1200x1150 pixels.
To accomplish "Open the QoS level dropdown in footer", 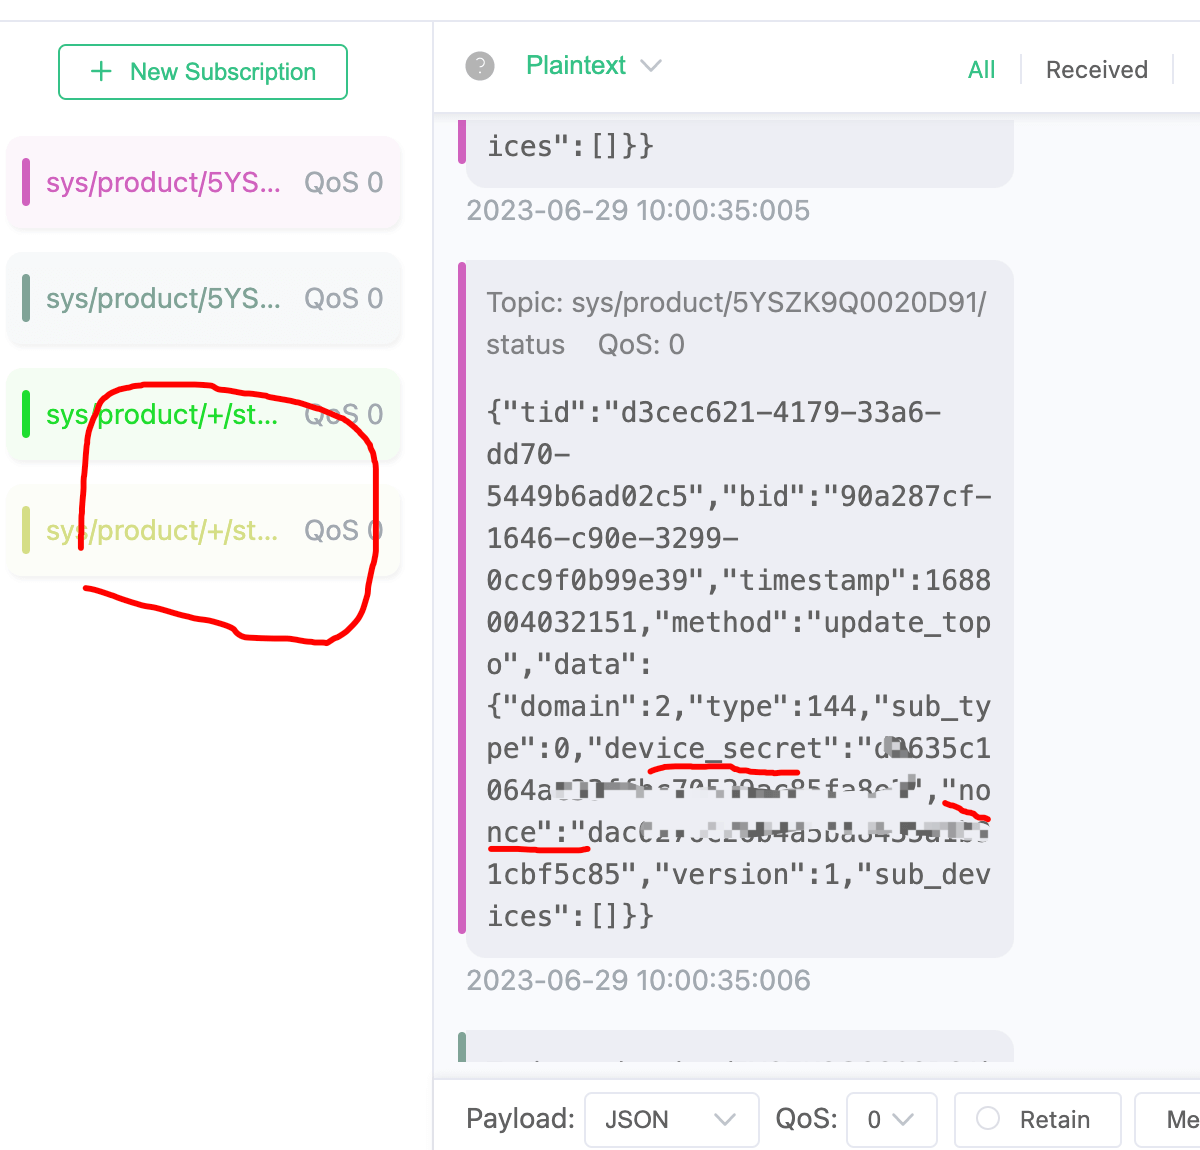I will point(890,1119).
